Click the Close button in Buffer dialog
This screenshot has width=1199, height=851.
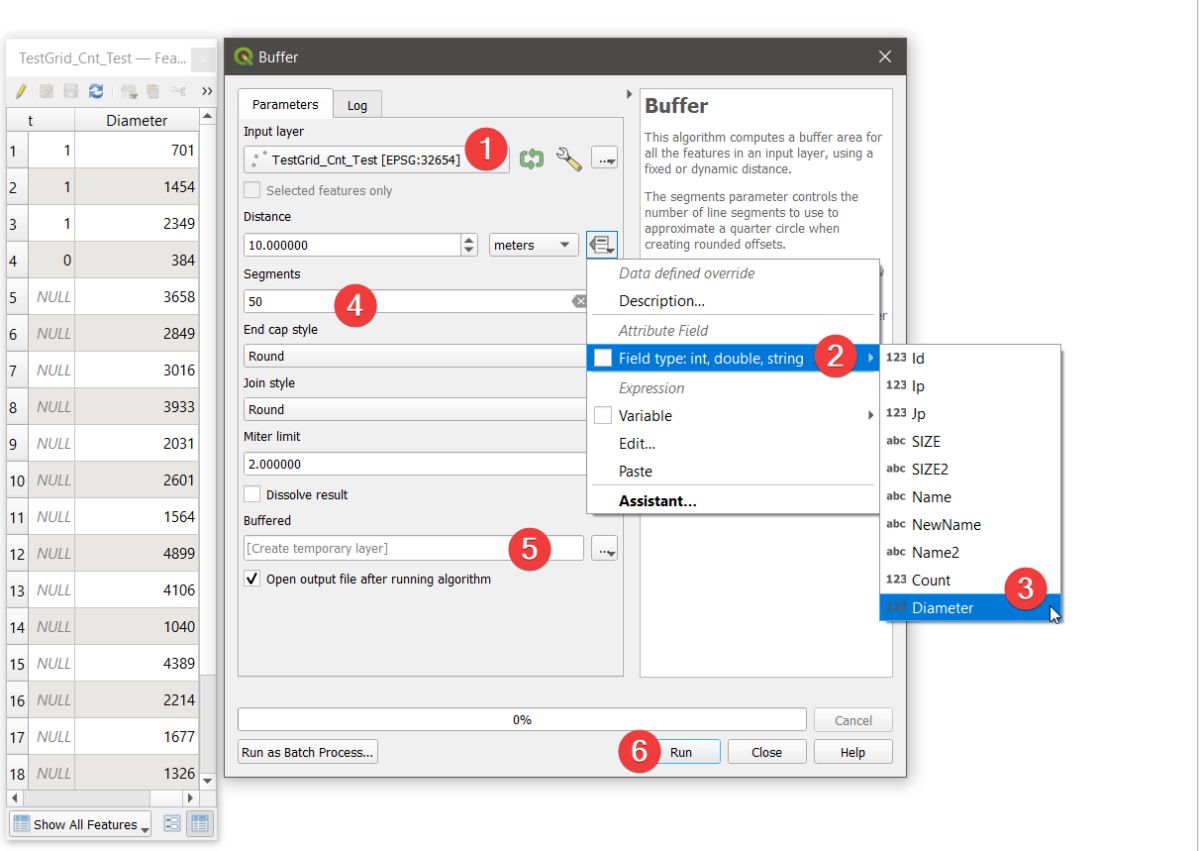click(x=766, y=752)
